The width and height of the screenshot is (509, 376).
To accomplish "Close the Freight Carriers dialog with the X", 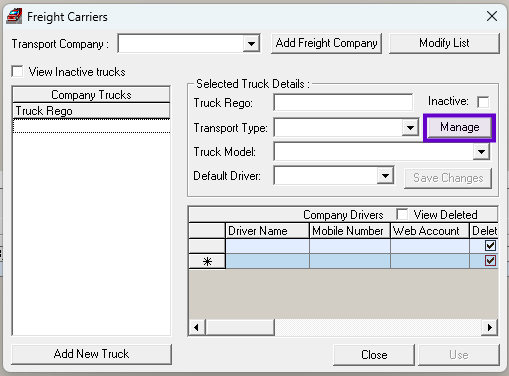I will pyautogui.click(x=492, y=16).
